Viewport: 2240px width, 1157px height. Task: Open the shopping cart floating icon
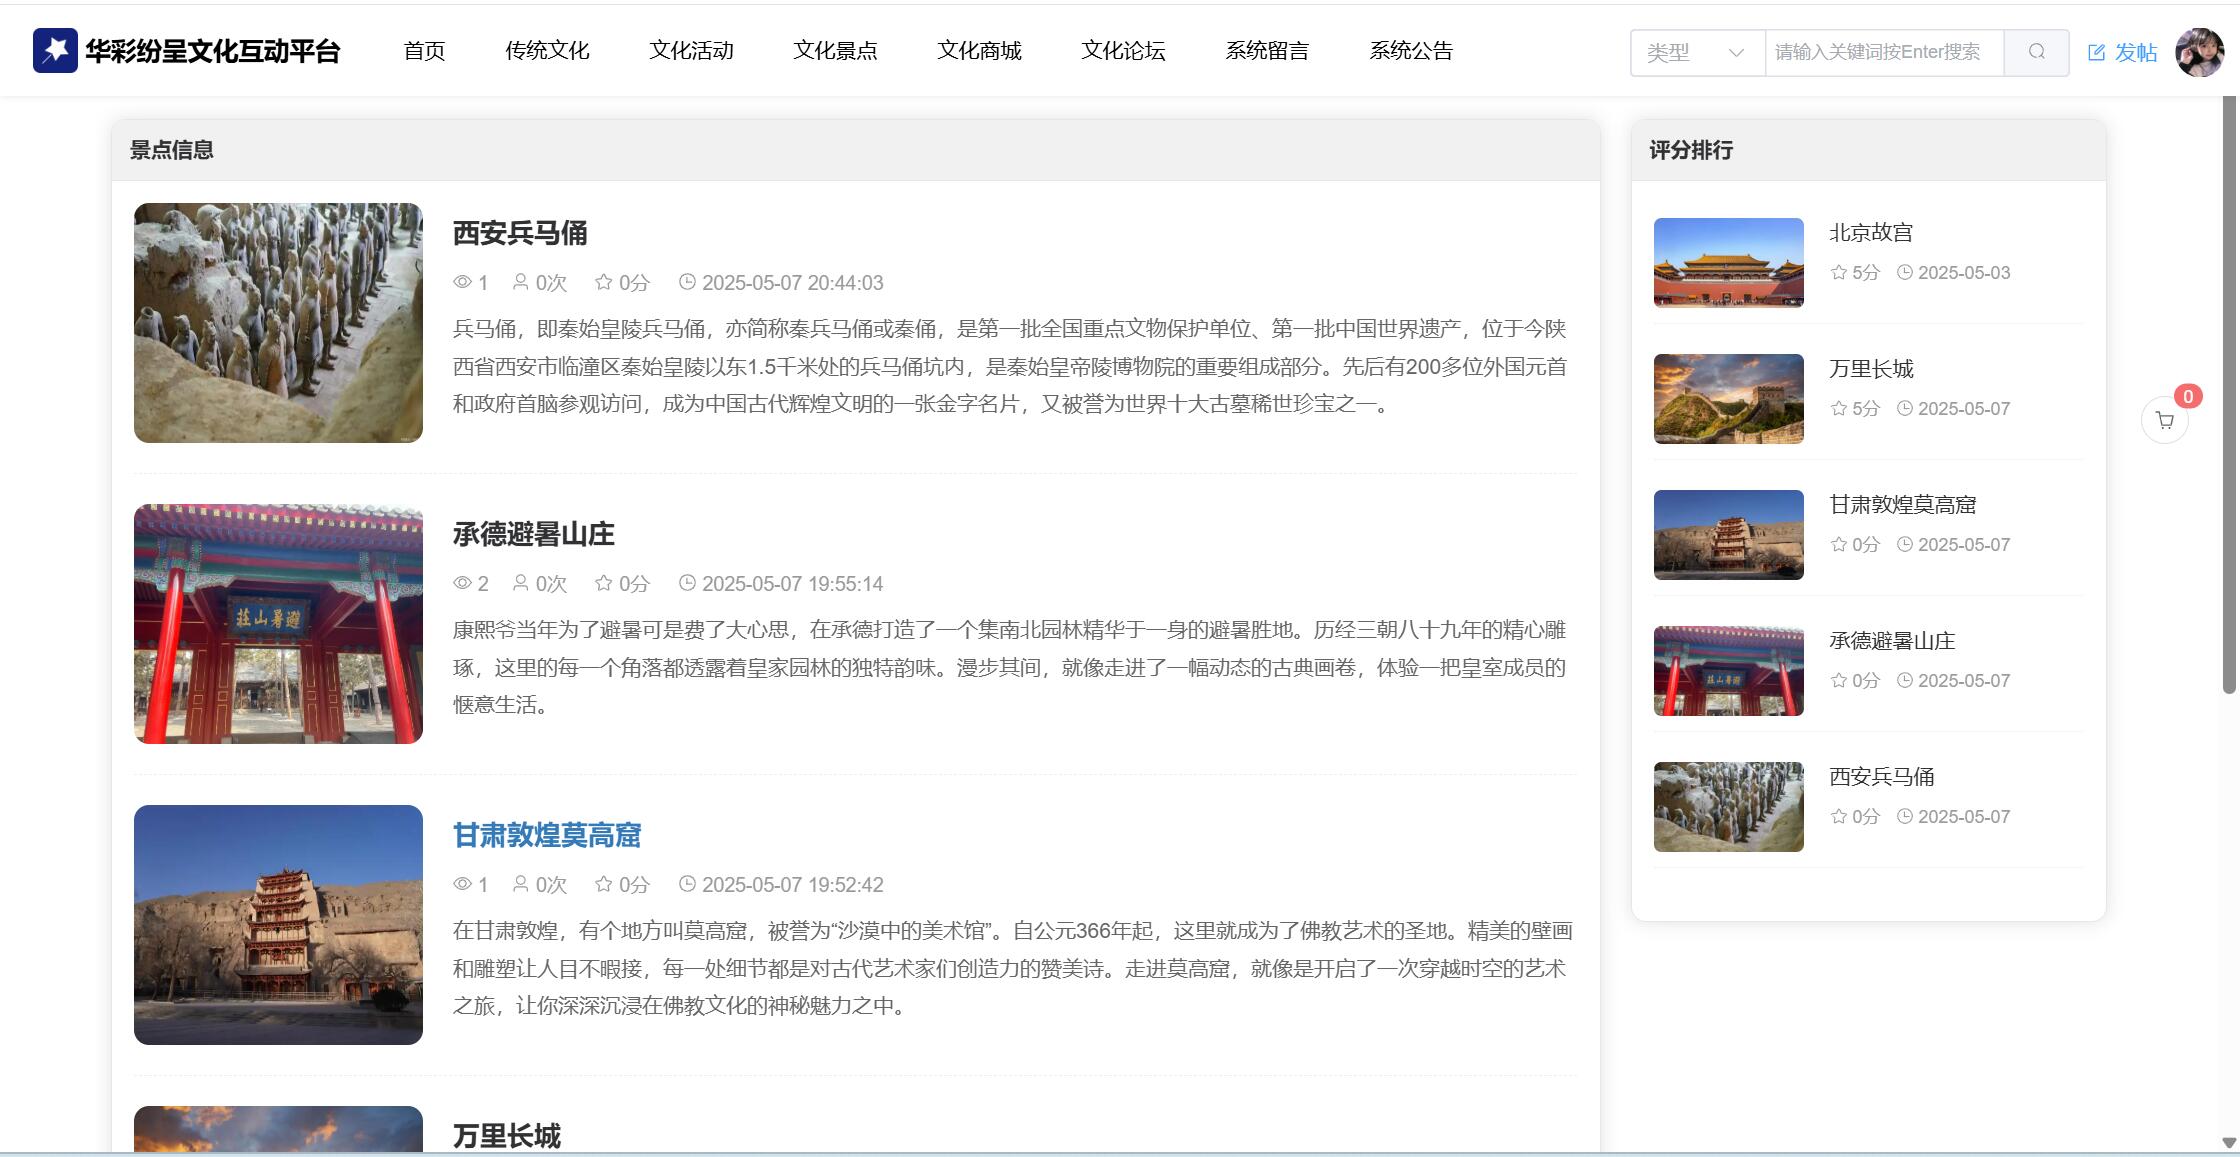(2165, 421)
